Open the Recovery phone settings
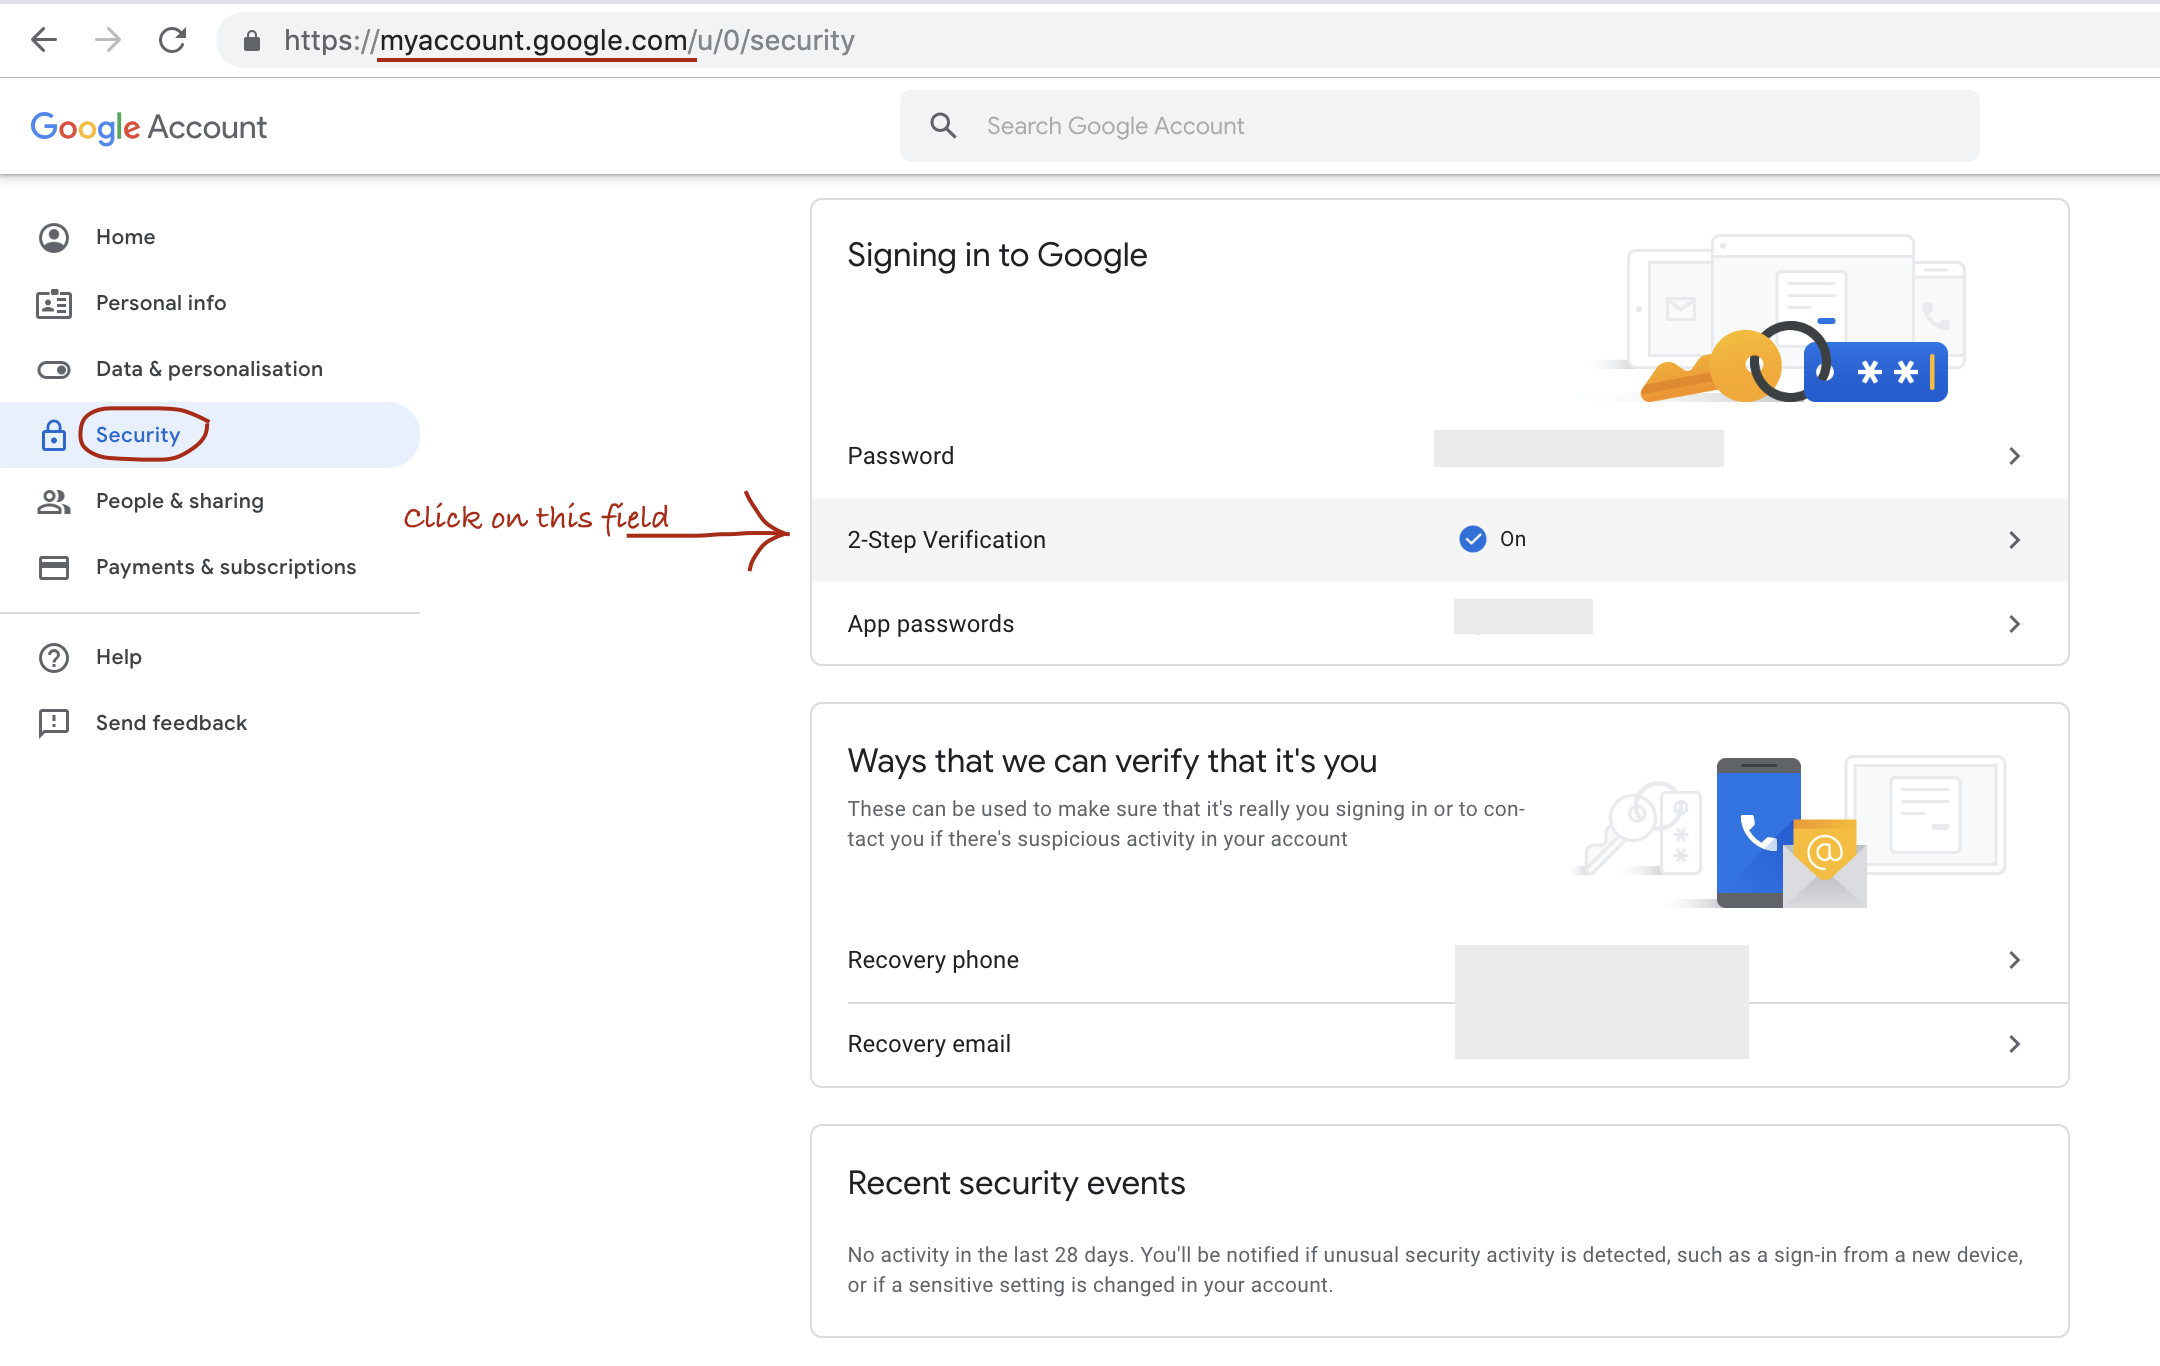Viewport: 2160px width, 1366px height. [1436, 958]
